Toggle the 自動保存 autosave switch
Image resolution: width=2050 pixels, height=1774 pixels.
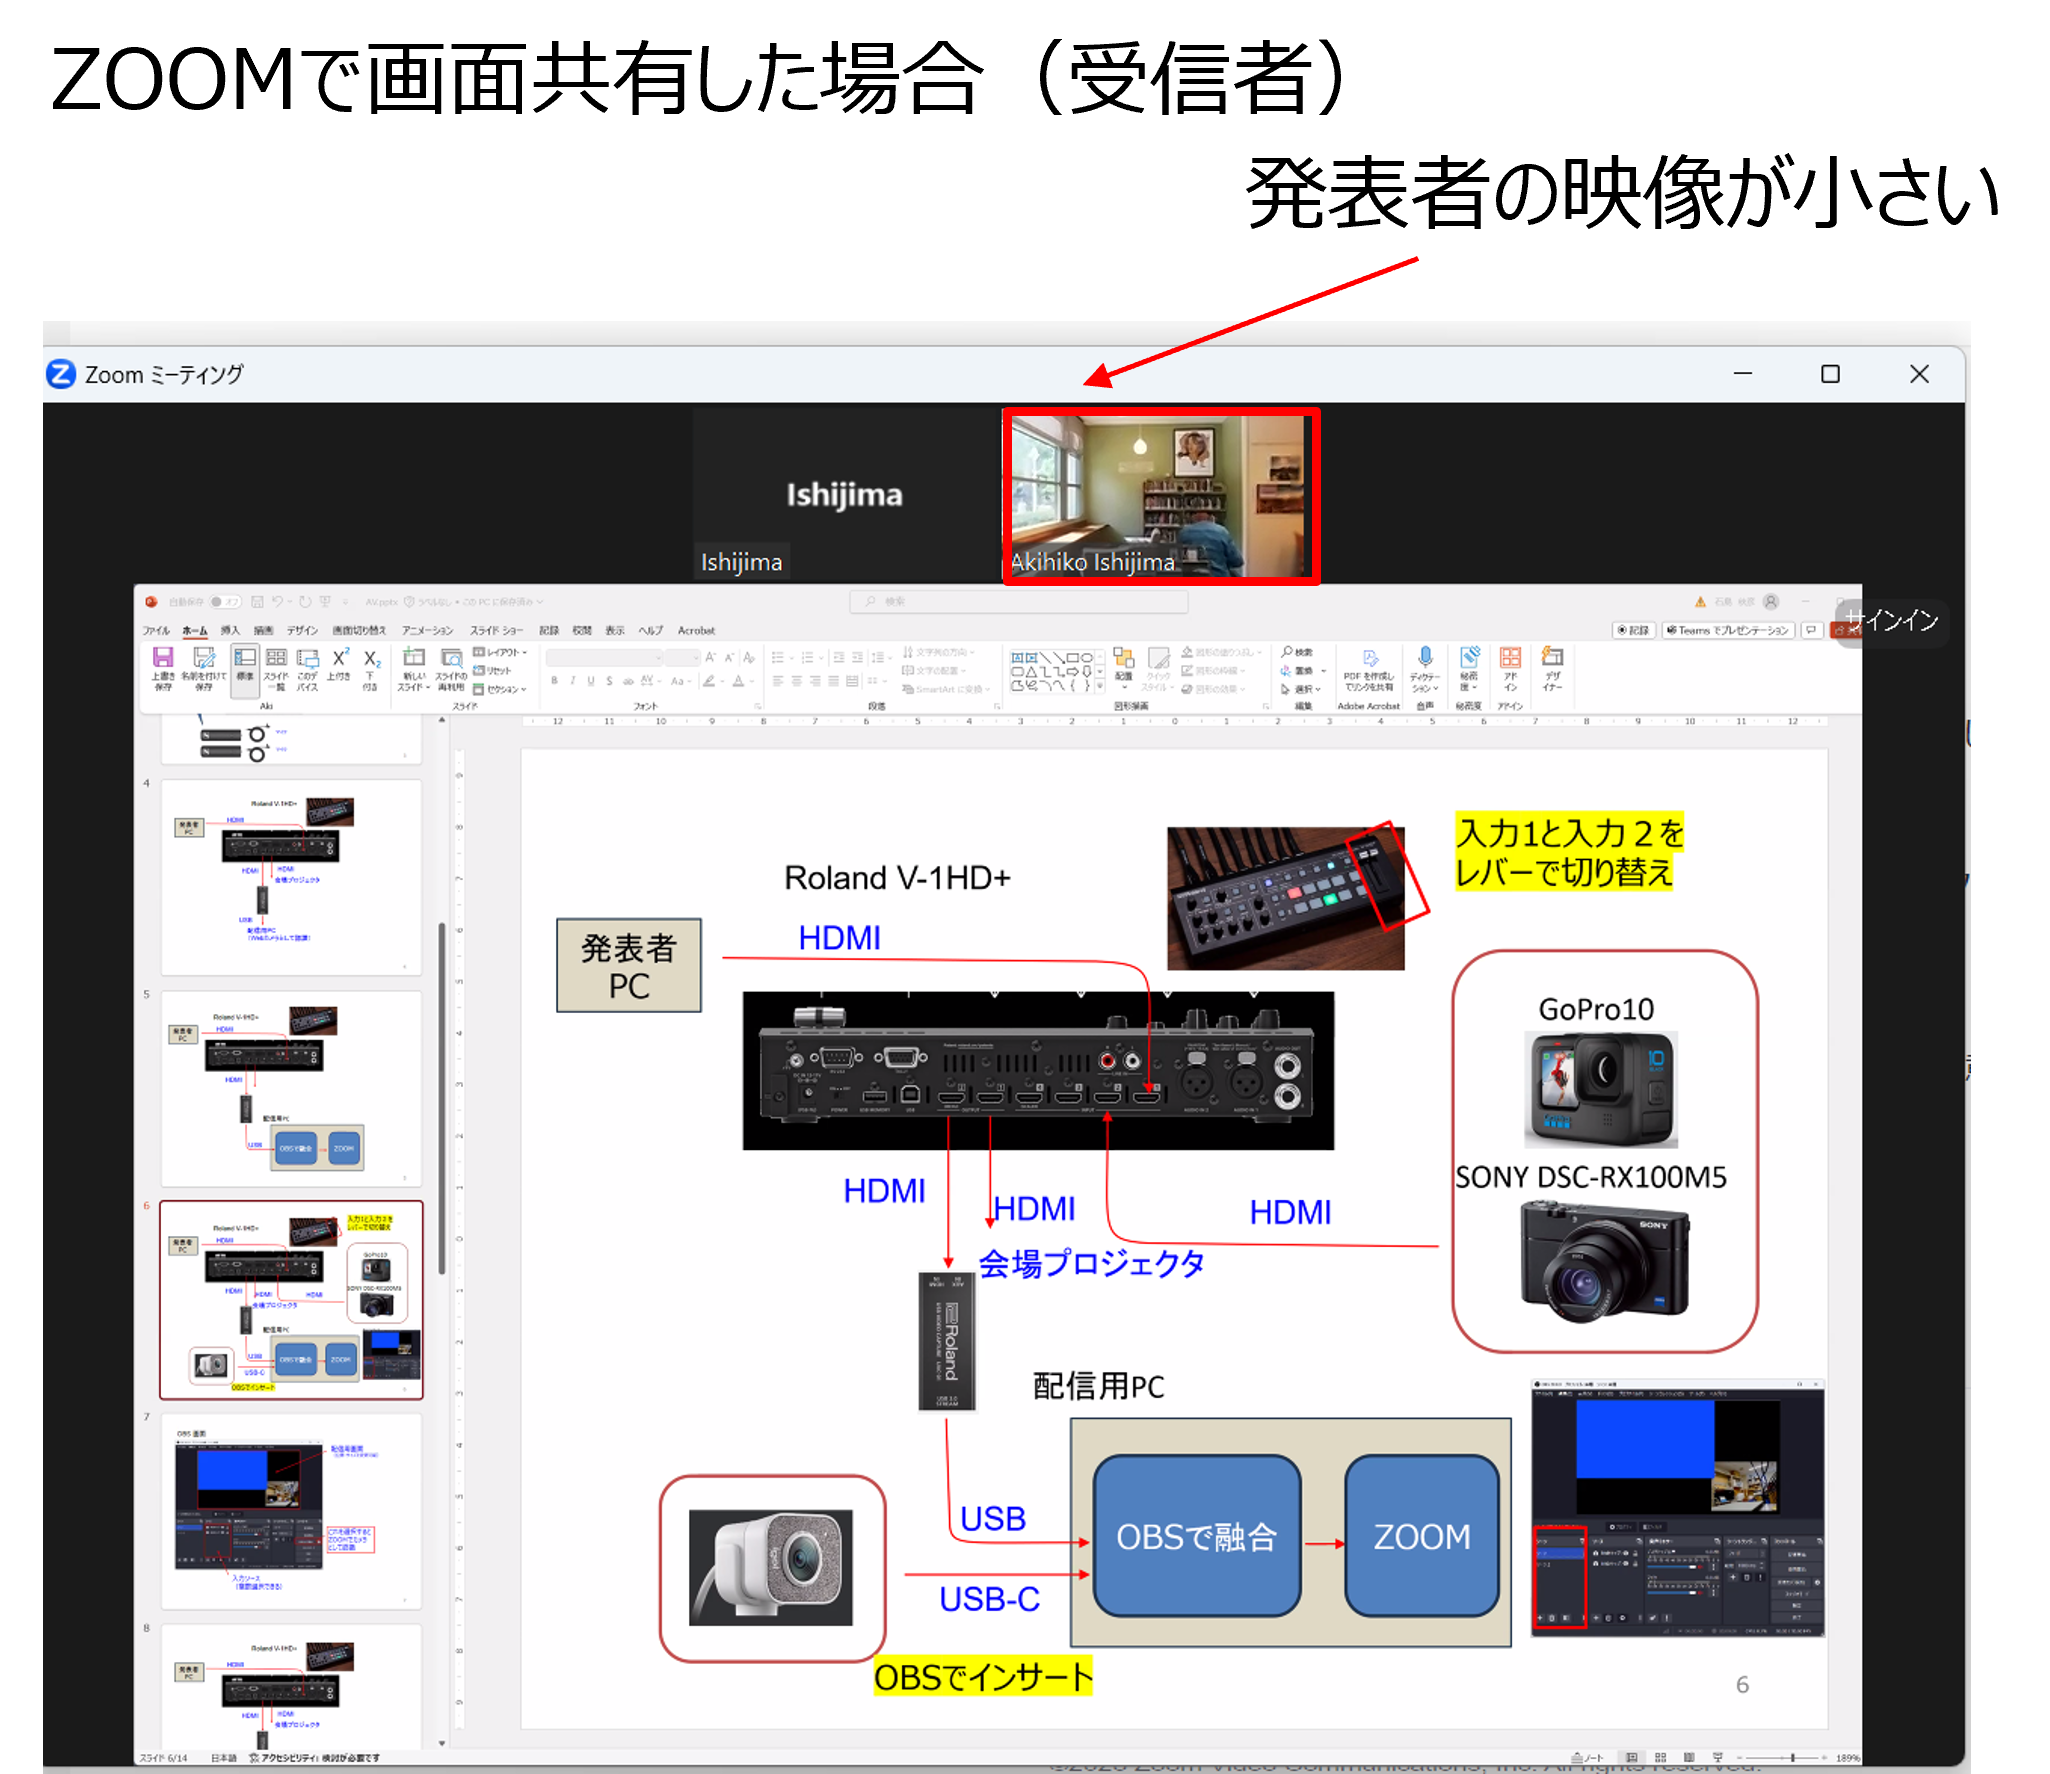coord(224,602)
